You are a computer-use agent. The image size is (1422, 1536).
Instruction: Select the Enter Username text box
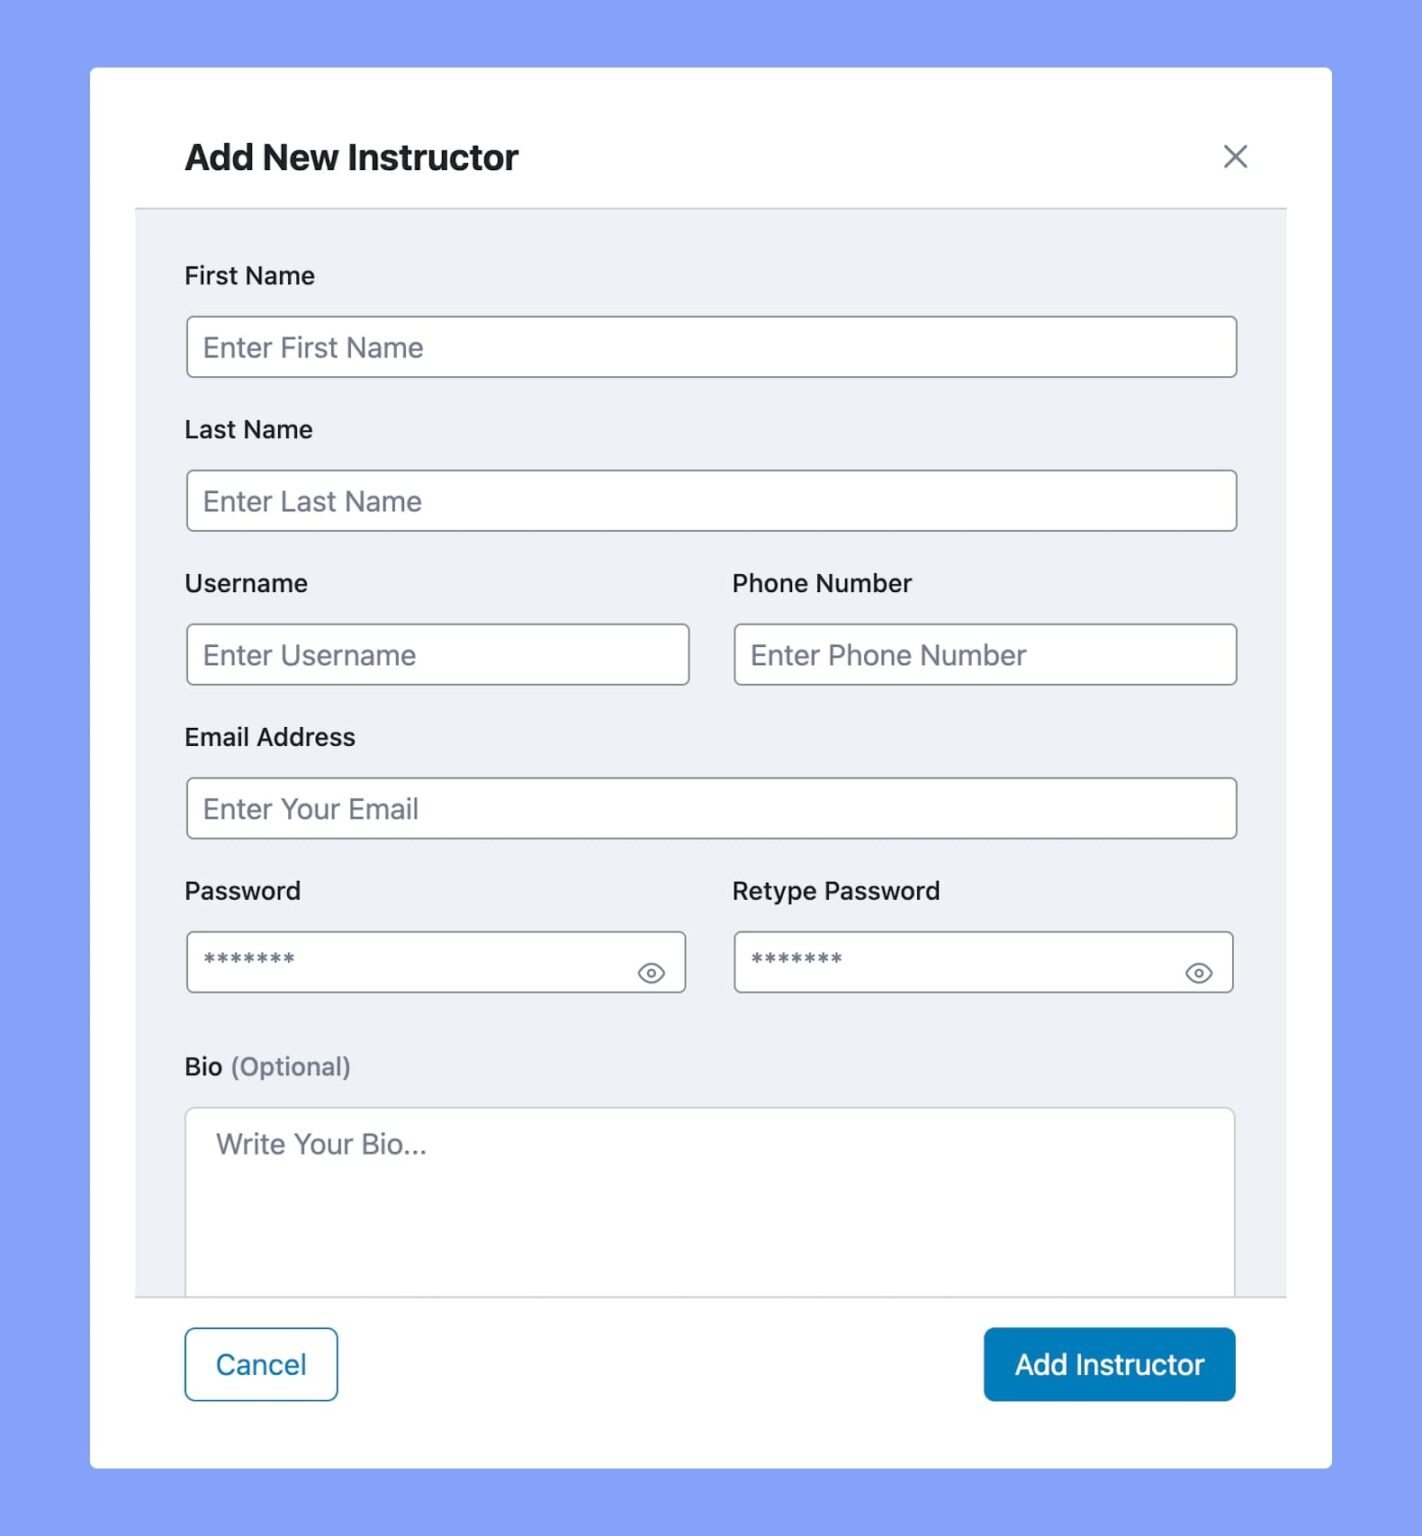tap(437, 655)
